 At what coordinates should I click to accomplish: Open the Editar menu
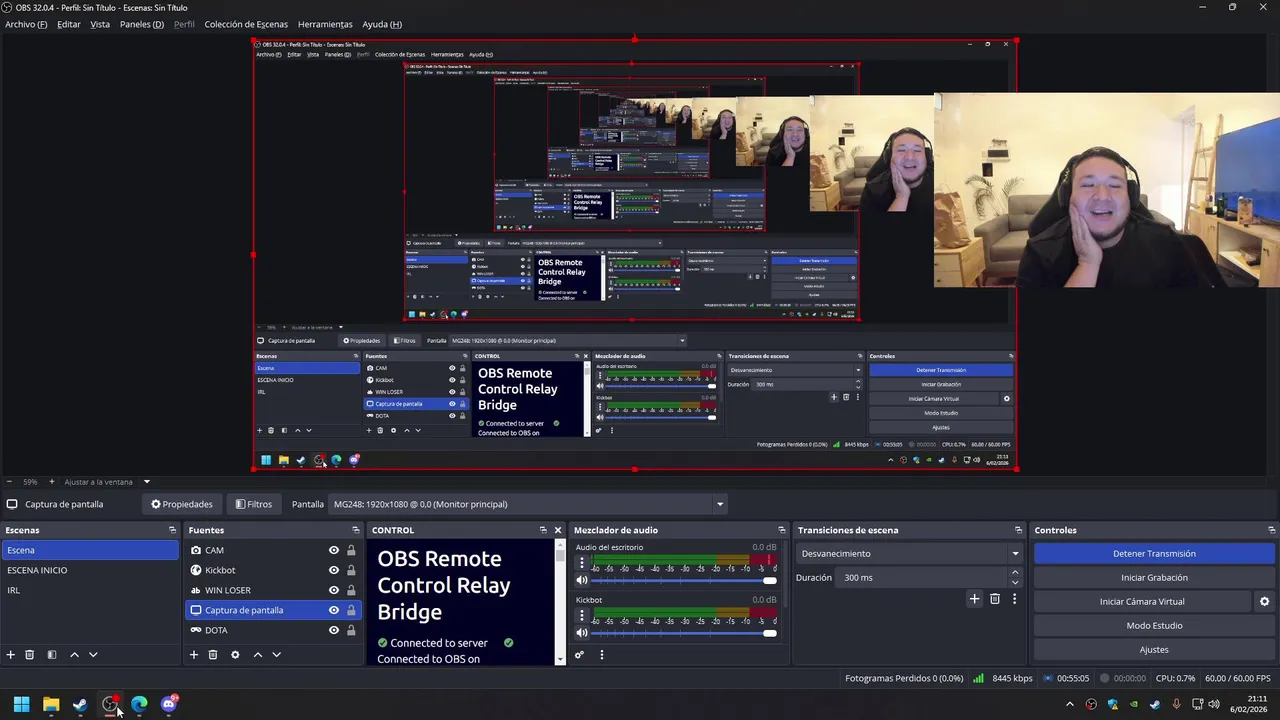[69, 24]
